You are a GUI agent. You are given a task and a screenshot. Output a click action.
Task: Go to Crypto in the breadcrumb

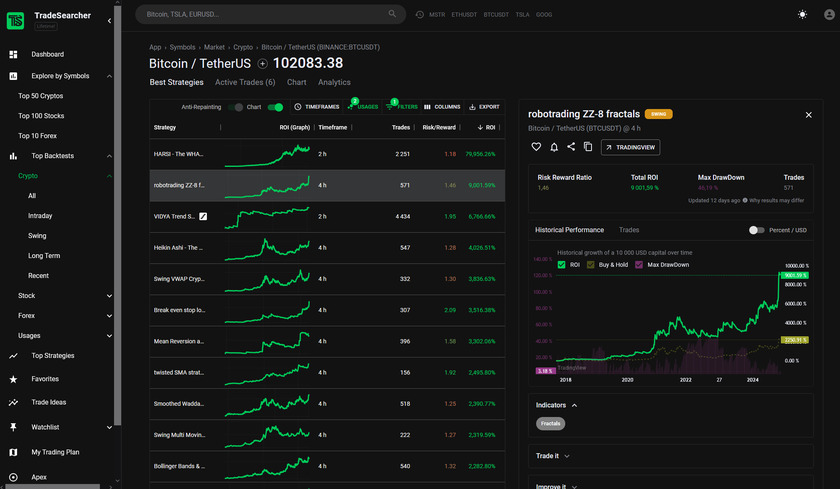click(243, 47)
